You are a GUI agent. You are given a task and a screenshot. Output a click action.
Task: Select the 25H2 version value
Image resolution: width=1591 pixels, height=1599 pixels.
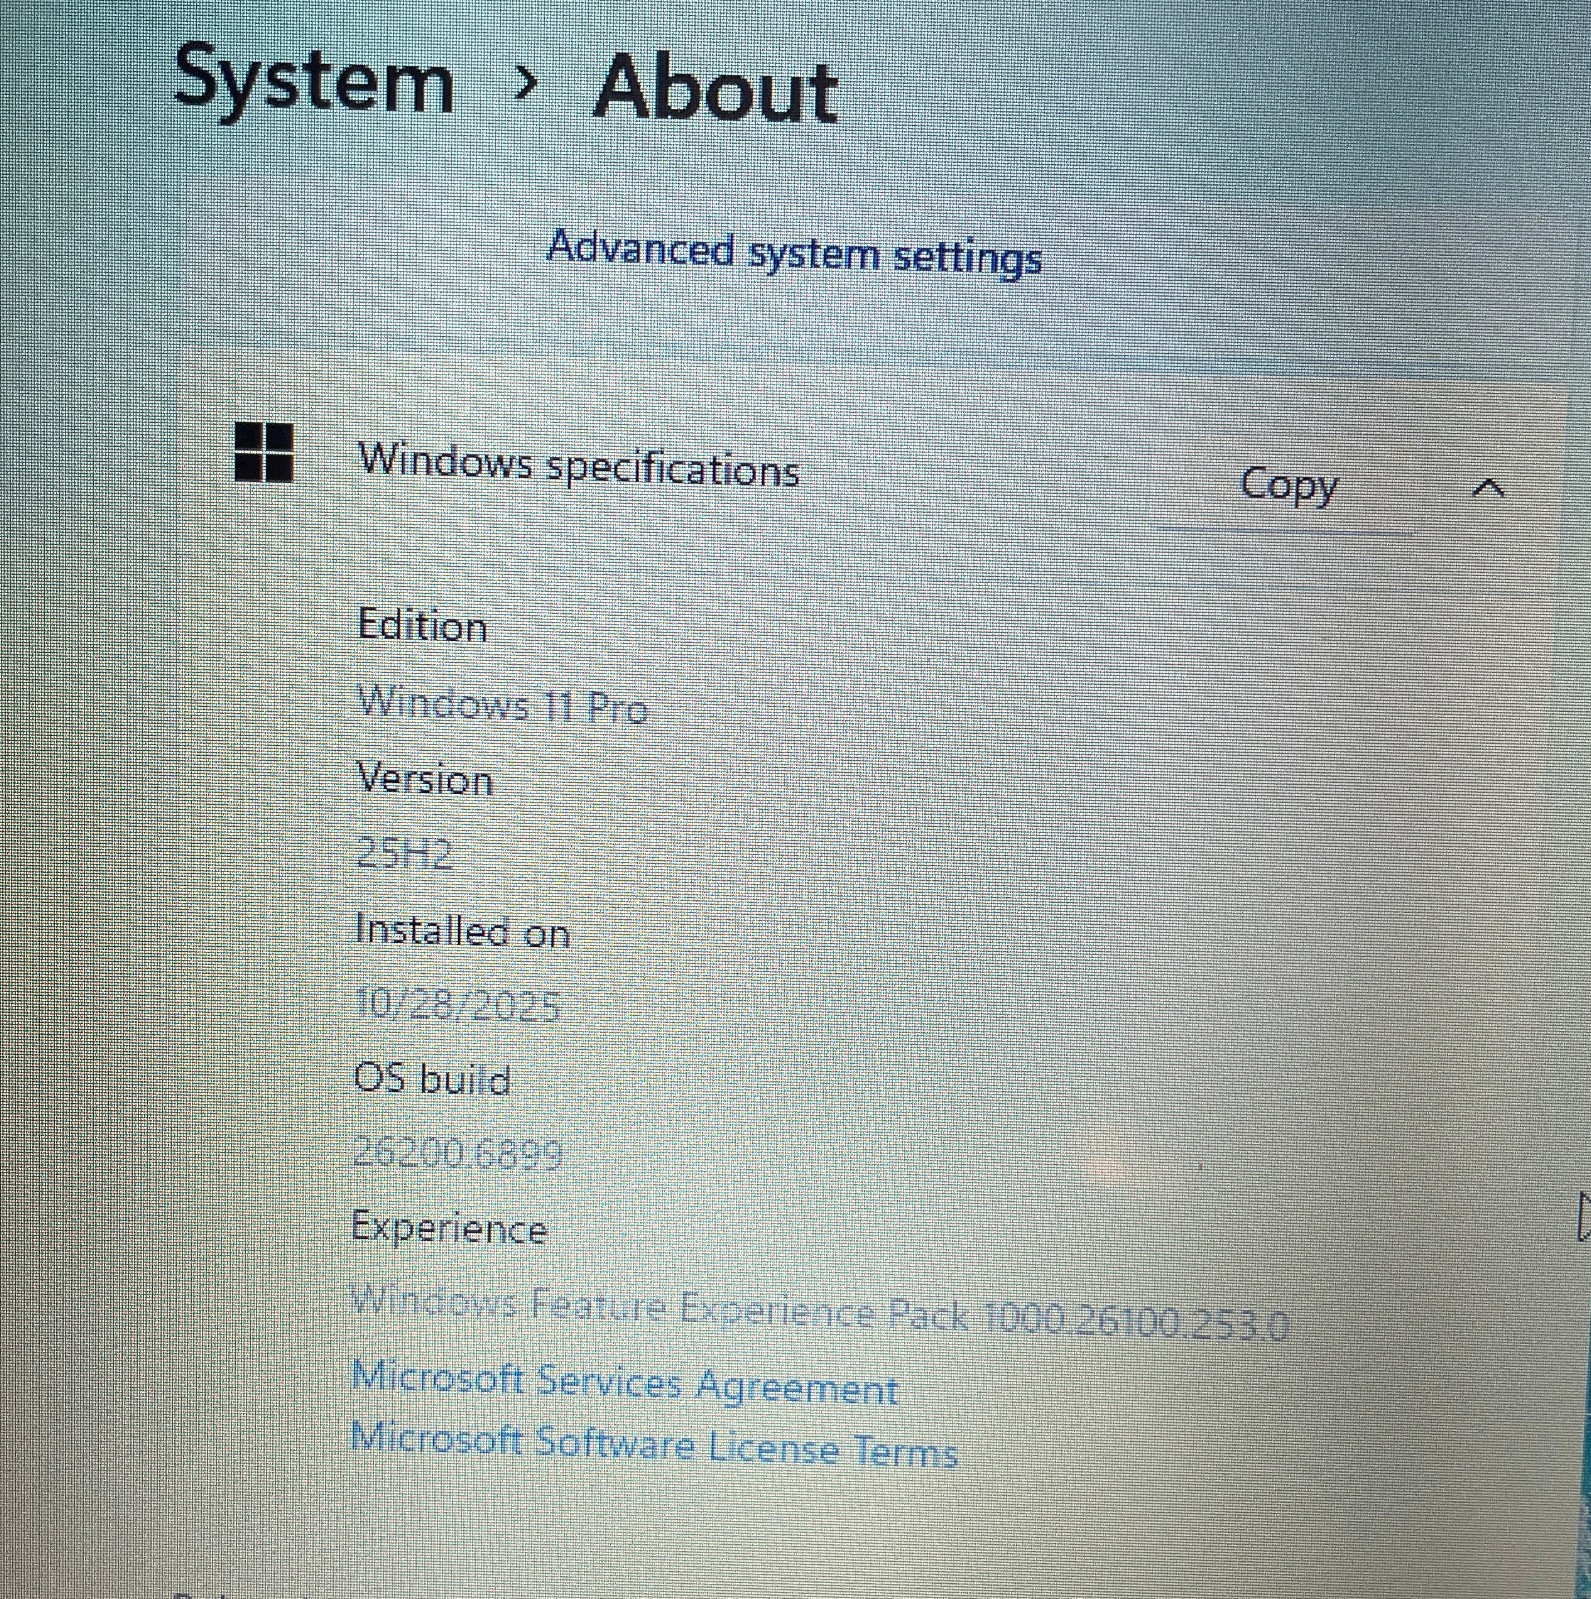click(x=404, y=853)
